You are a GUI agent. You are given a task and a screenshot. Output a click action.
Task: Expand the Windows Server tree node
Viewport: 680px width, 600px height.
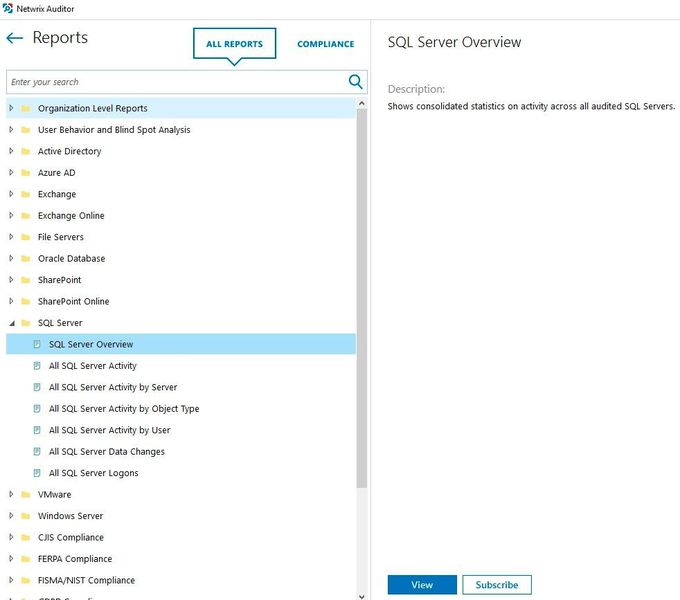(x=11, y=515)
